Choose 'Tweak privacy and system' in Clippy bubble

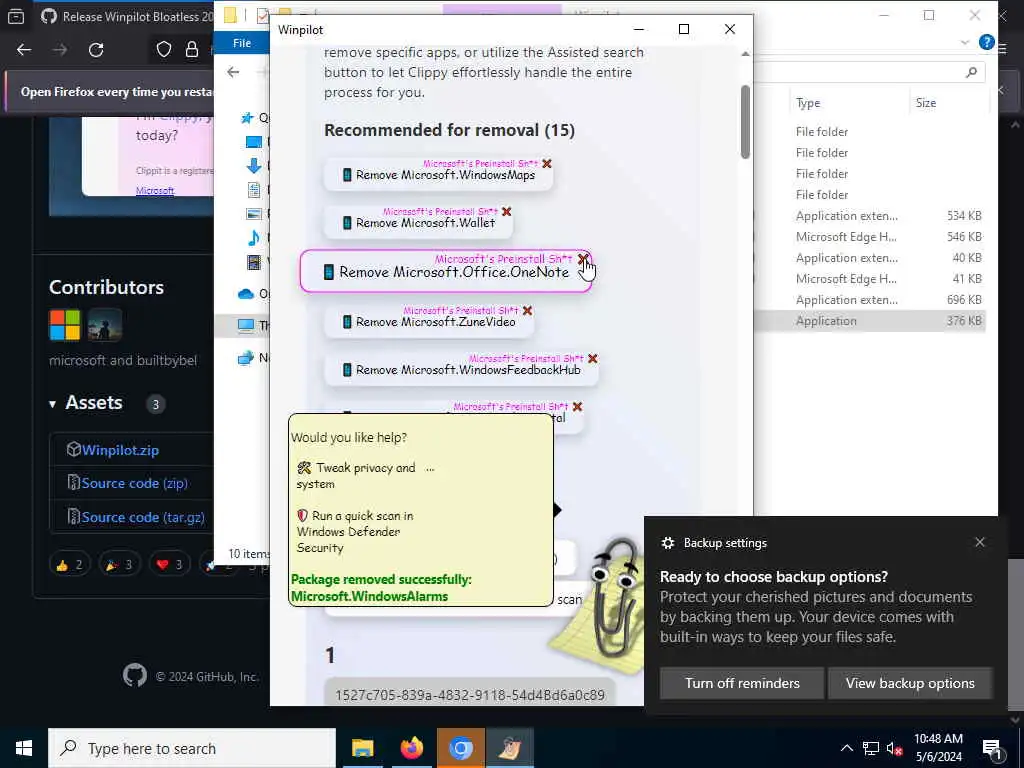[357, 475]
